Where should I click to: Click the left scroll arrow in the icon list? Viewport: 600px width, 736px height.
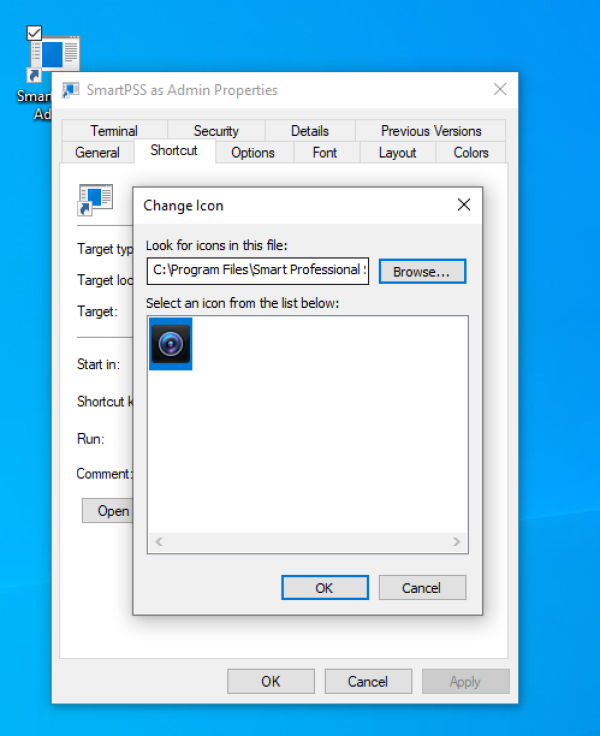[159, 542]
